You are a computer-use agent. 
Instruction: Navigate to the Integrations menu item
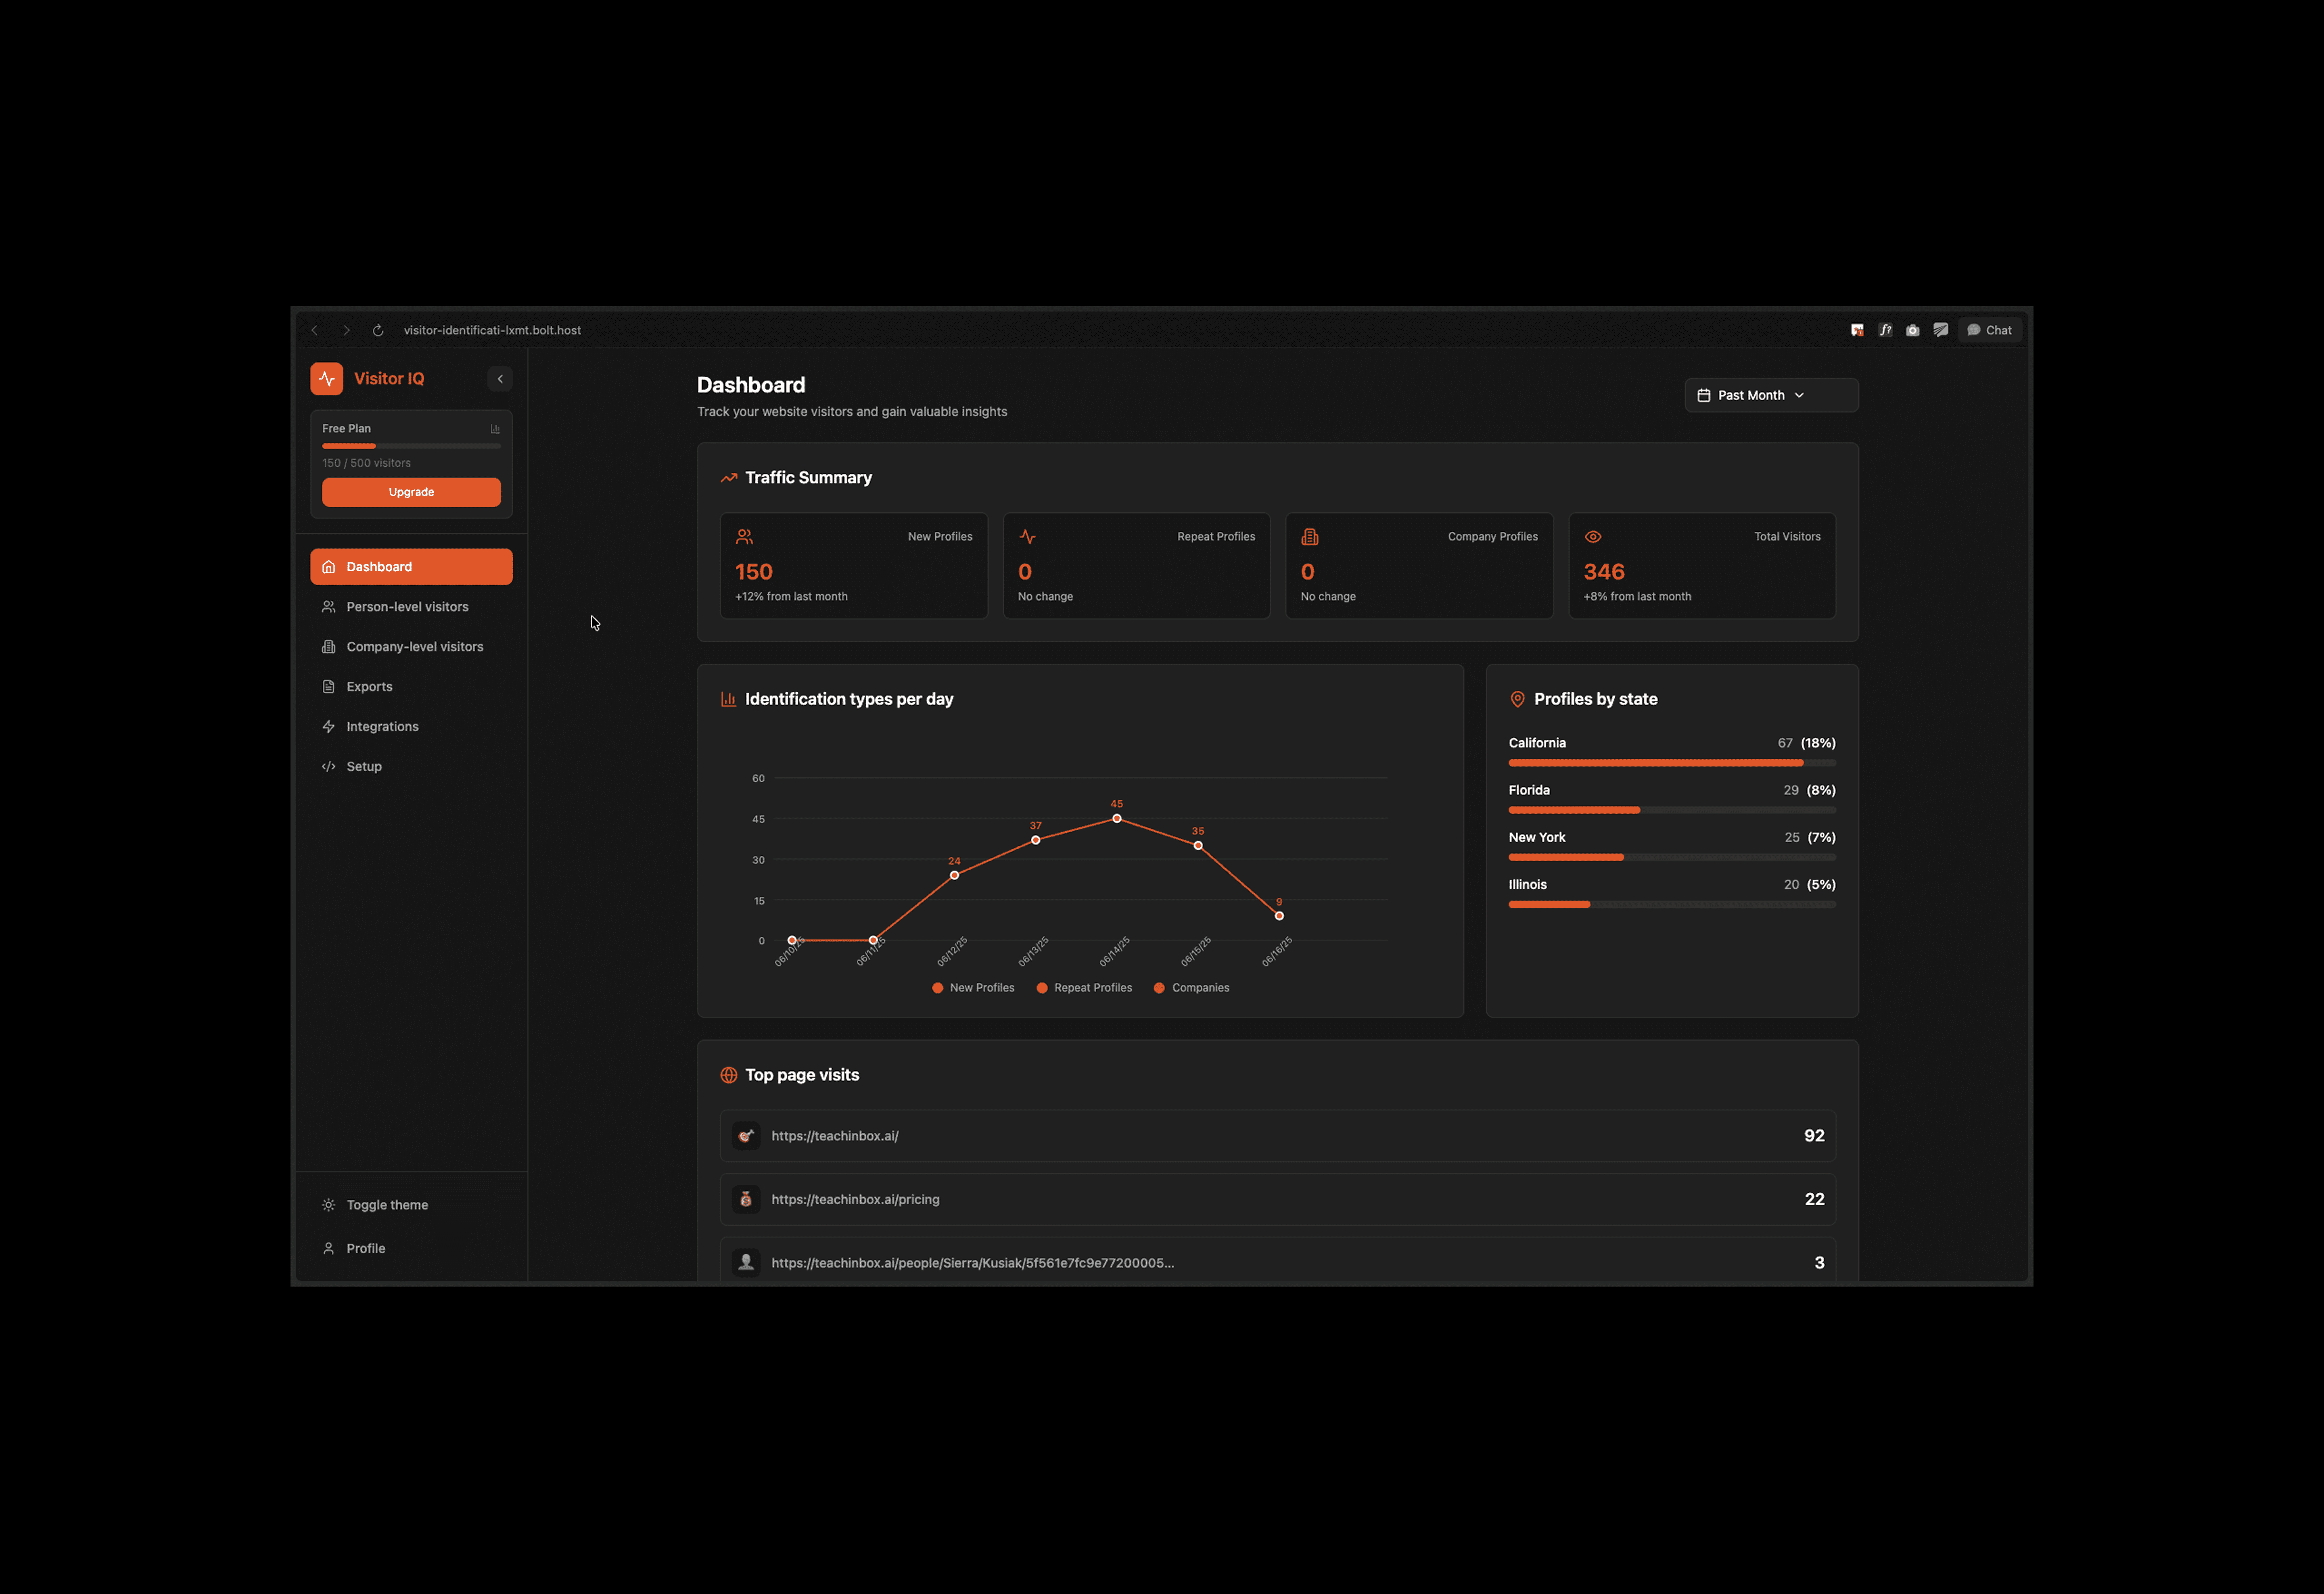point(382,727)
